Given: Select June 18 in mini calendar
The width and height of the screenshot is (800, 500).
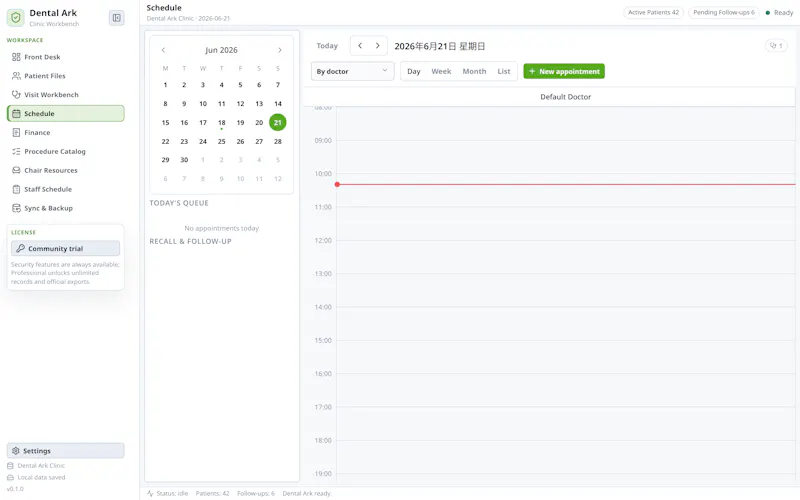Looking at the screenshot, I should pos(221,122).
